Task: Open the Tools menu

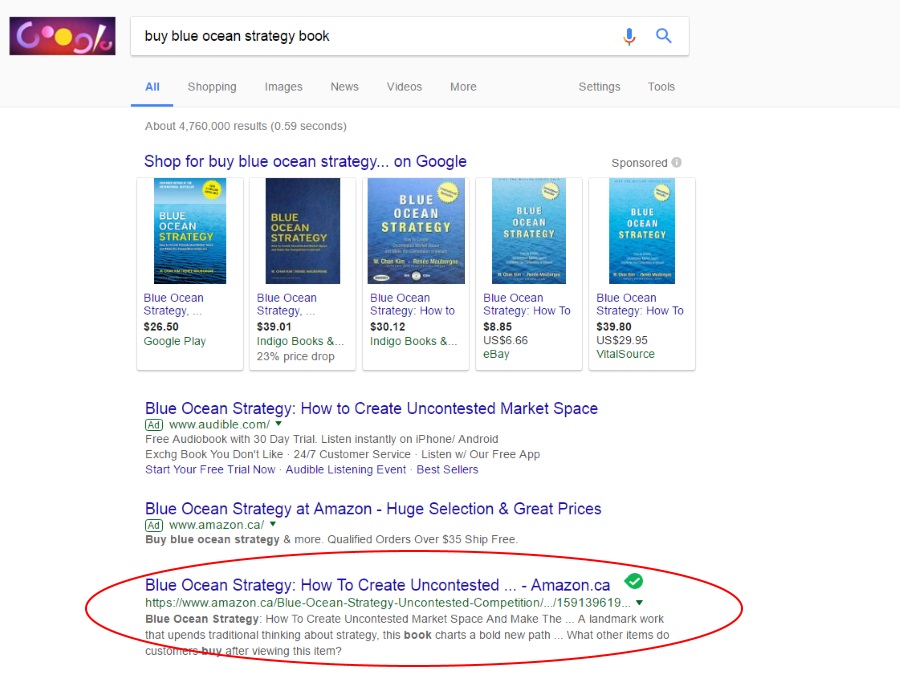Action: [x=661, y=87]
